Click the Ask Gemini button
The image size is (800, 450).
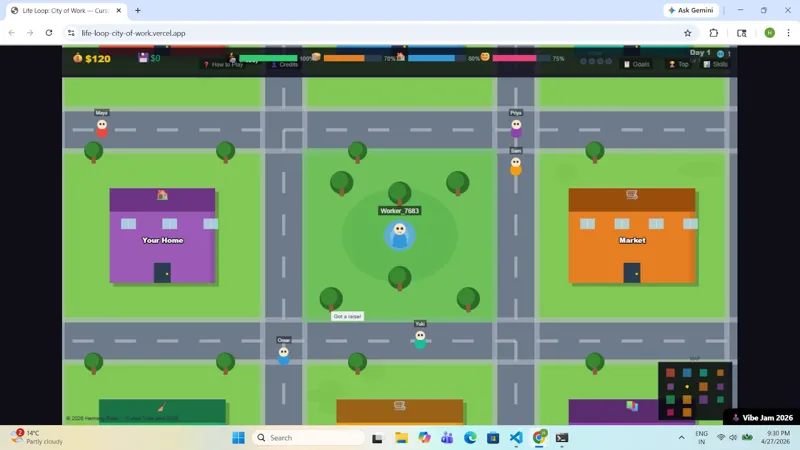pyautogui.click(x=691, y=10)
